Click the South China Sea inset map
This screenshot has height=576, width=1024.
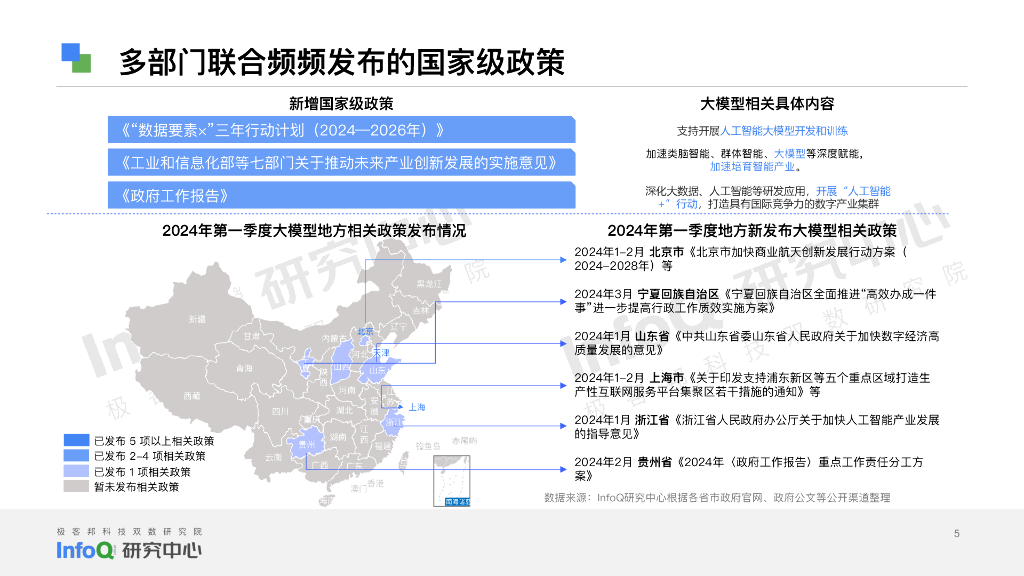tap(452, 481)
